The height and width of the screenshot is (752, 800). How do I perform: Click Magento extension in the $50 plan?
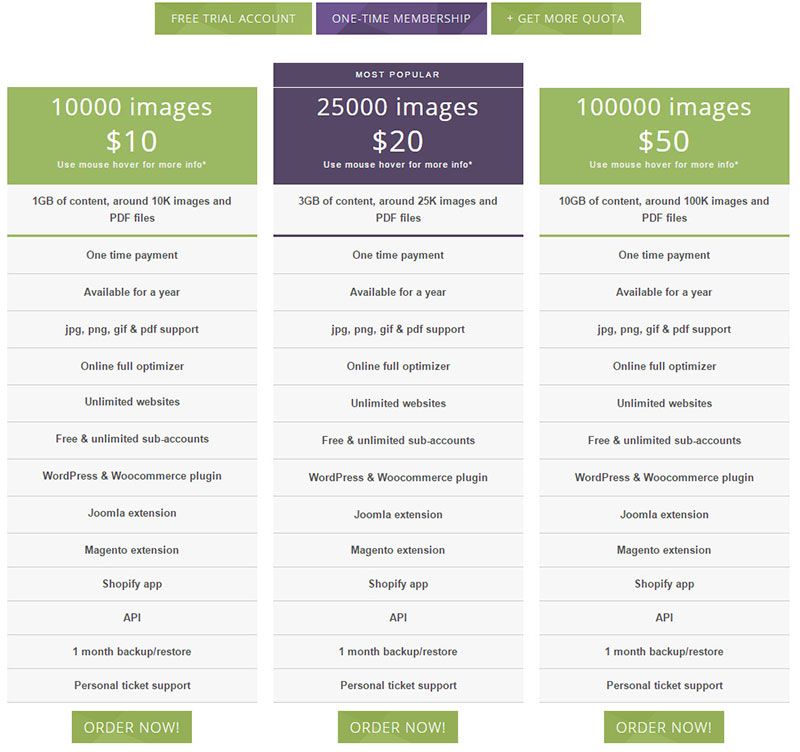pyautogui.click(x=664, y=550)
